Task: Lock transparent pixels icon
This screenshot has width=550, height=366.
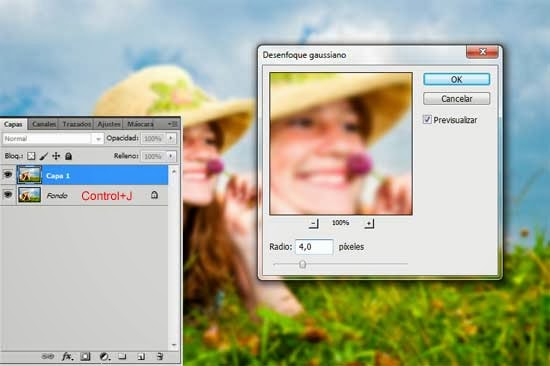Action: click(x=31, y=156)
